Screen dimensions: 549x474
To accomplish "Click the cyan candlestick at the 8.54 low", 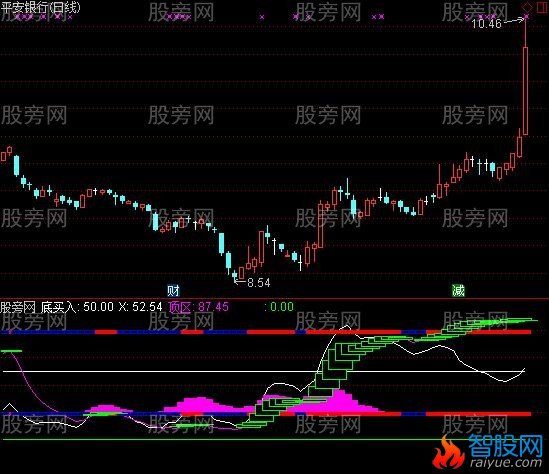I will click(234, 275).
